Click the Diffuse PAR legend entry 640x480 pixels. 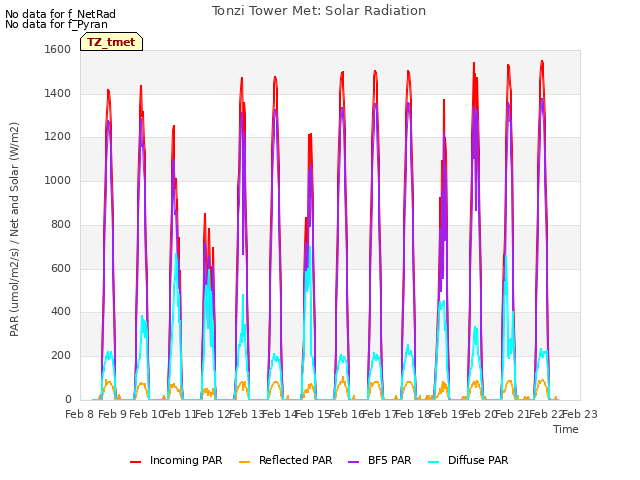(x=468, y=460)
